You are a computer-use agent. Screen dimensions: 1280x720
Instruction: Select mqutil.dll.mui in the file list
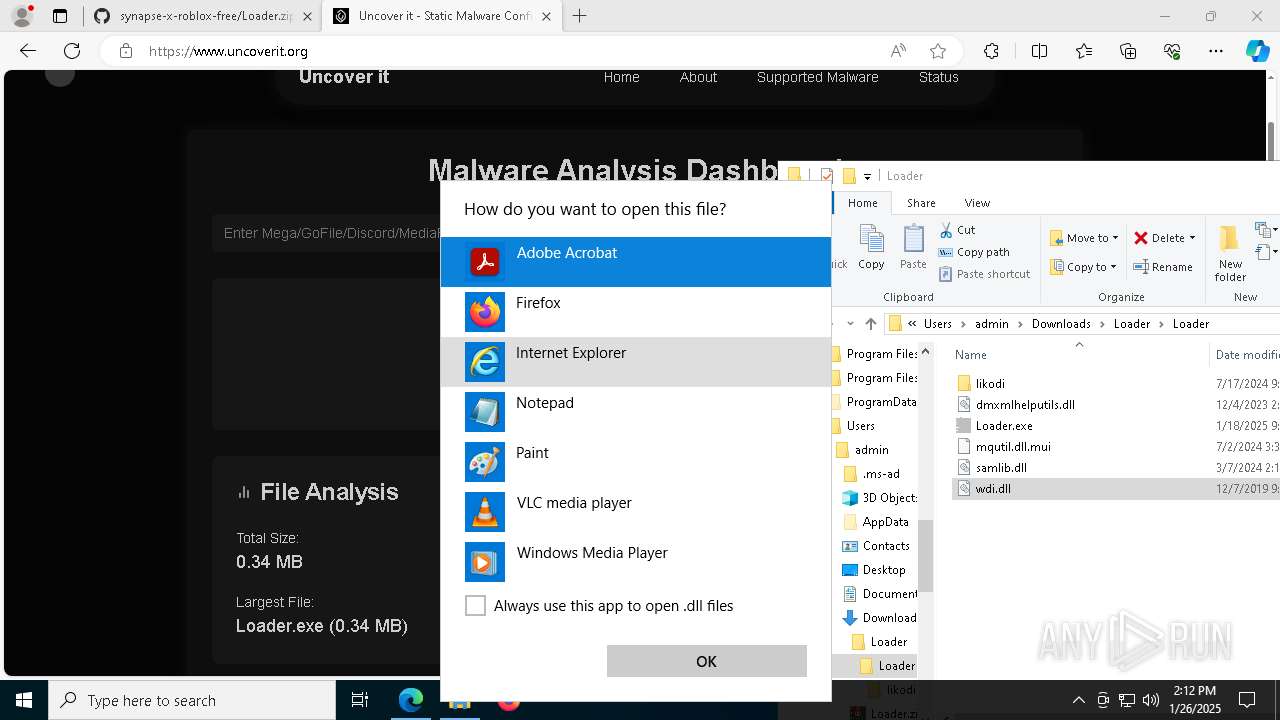click(1013, 447)
